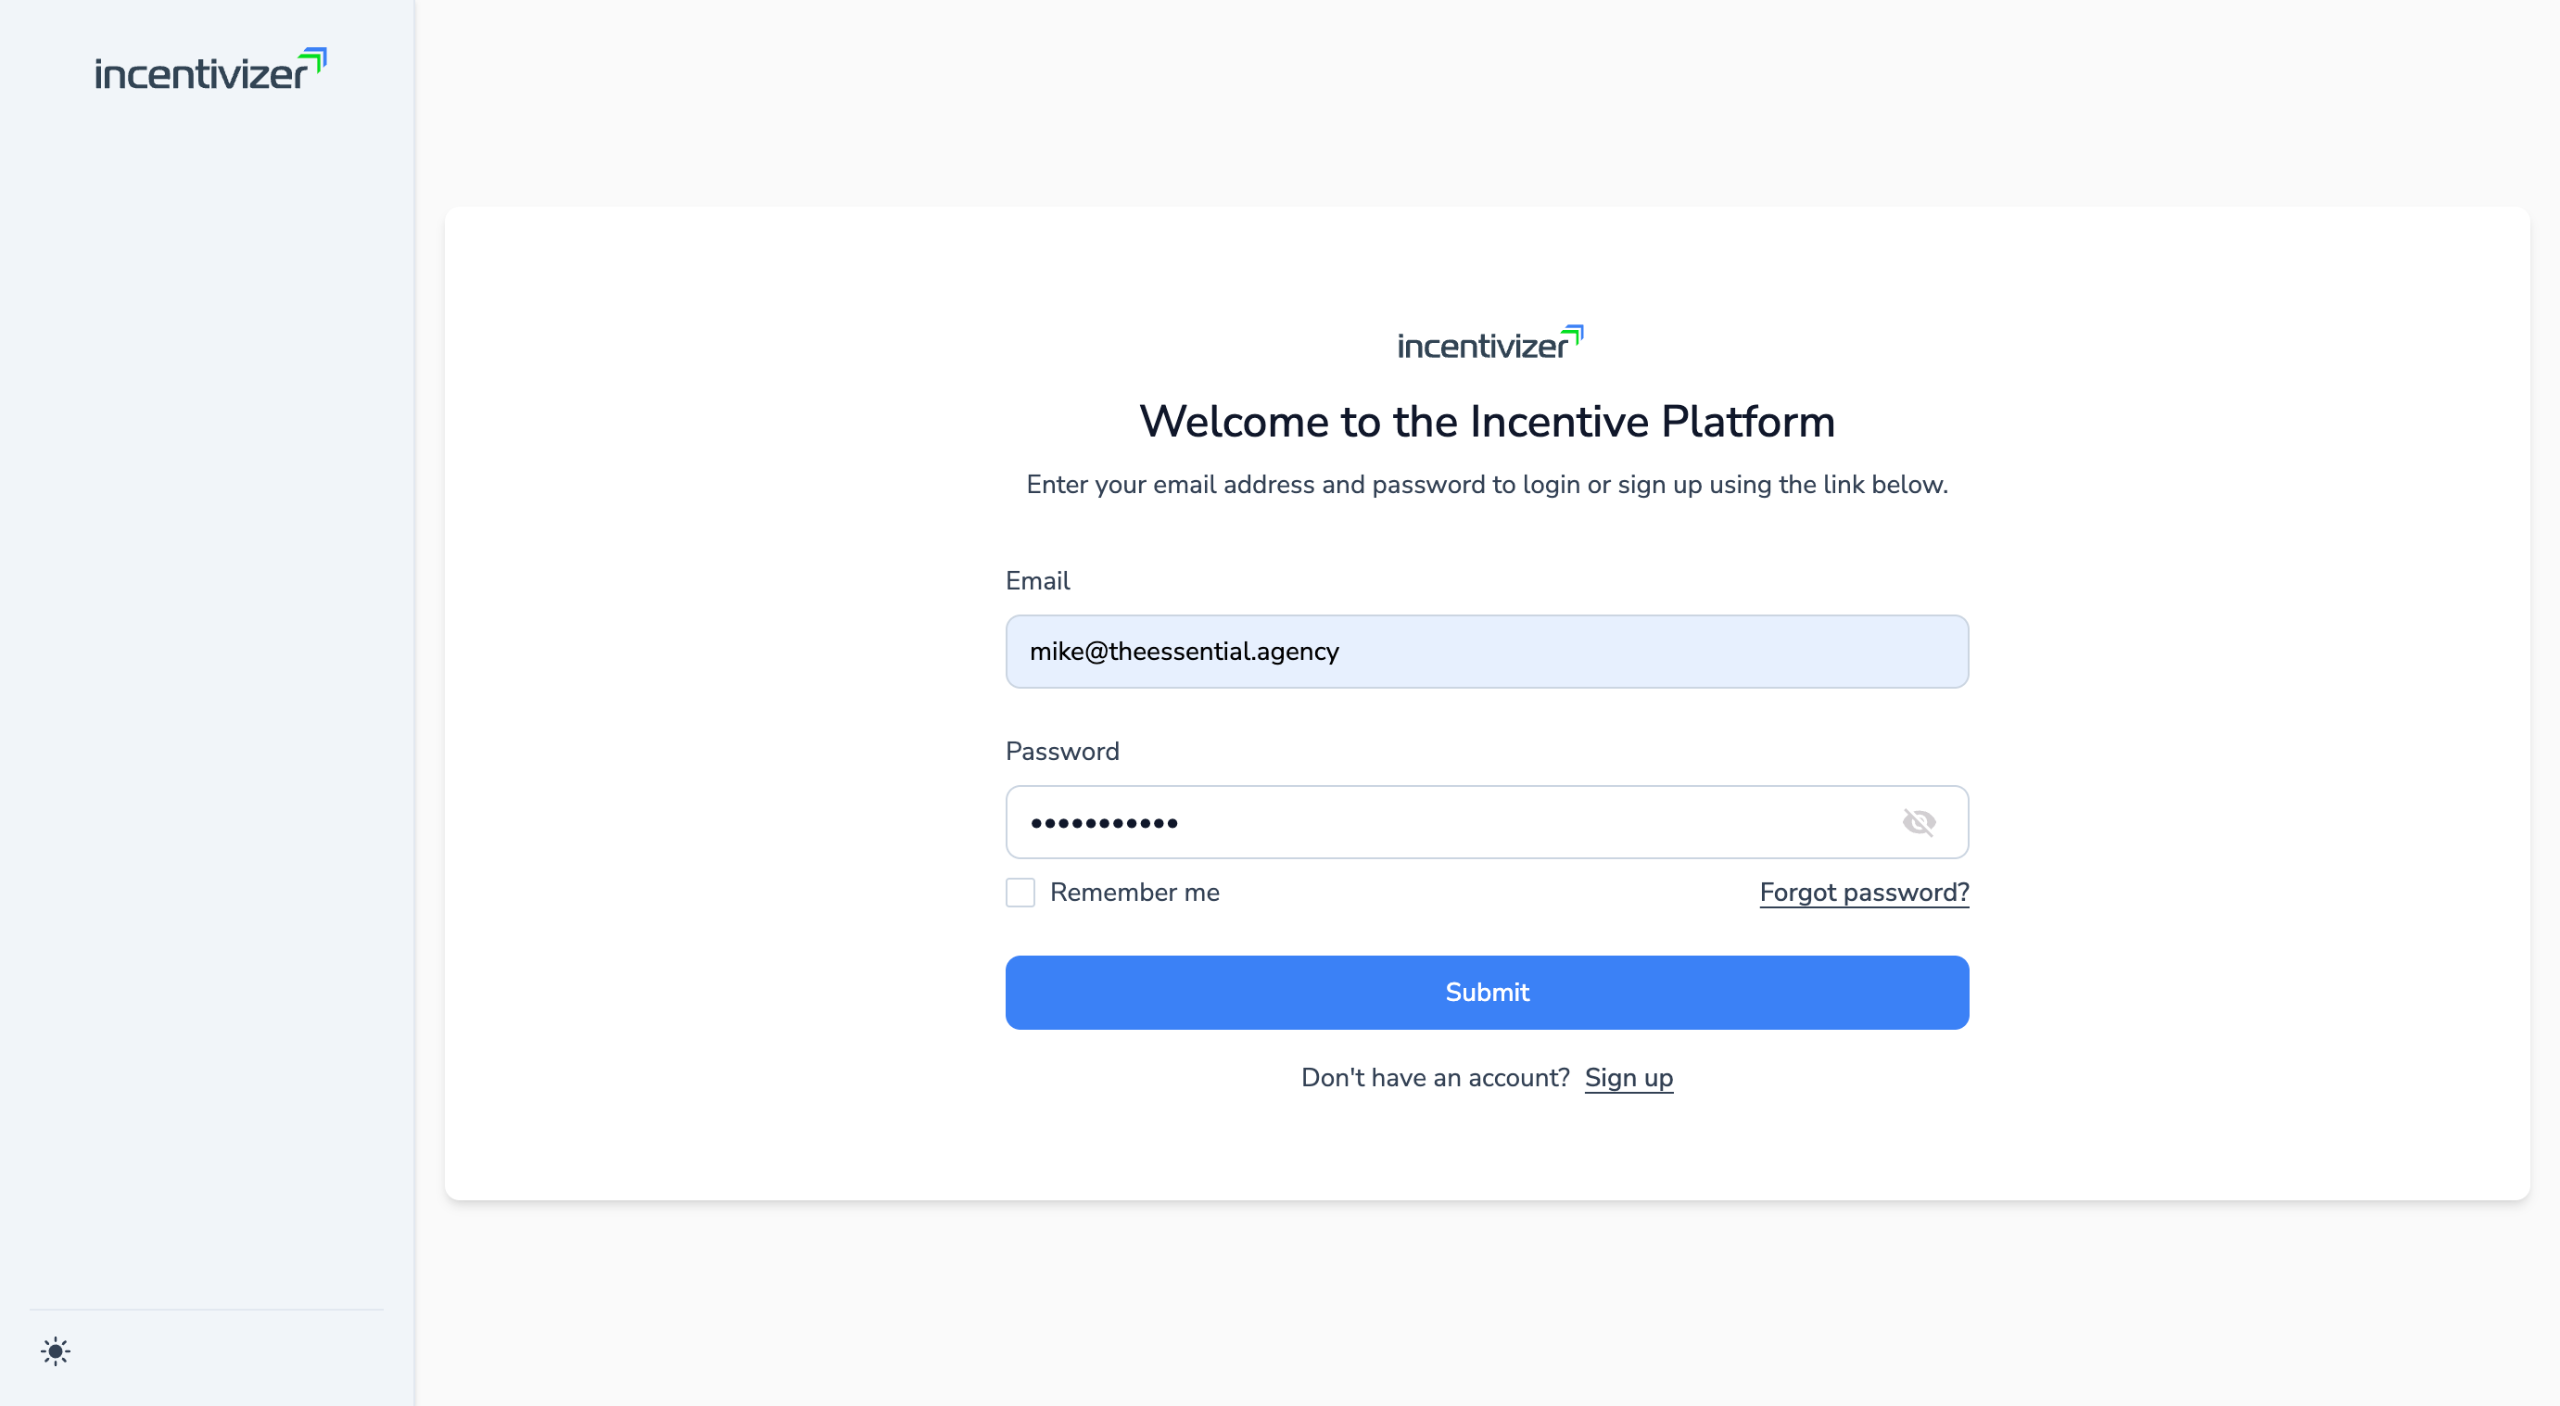The width and height of the screenshot is (2560, 1406).
Task: Click the green arrow mark on center logo
Action: 1573,334
